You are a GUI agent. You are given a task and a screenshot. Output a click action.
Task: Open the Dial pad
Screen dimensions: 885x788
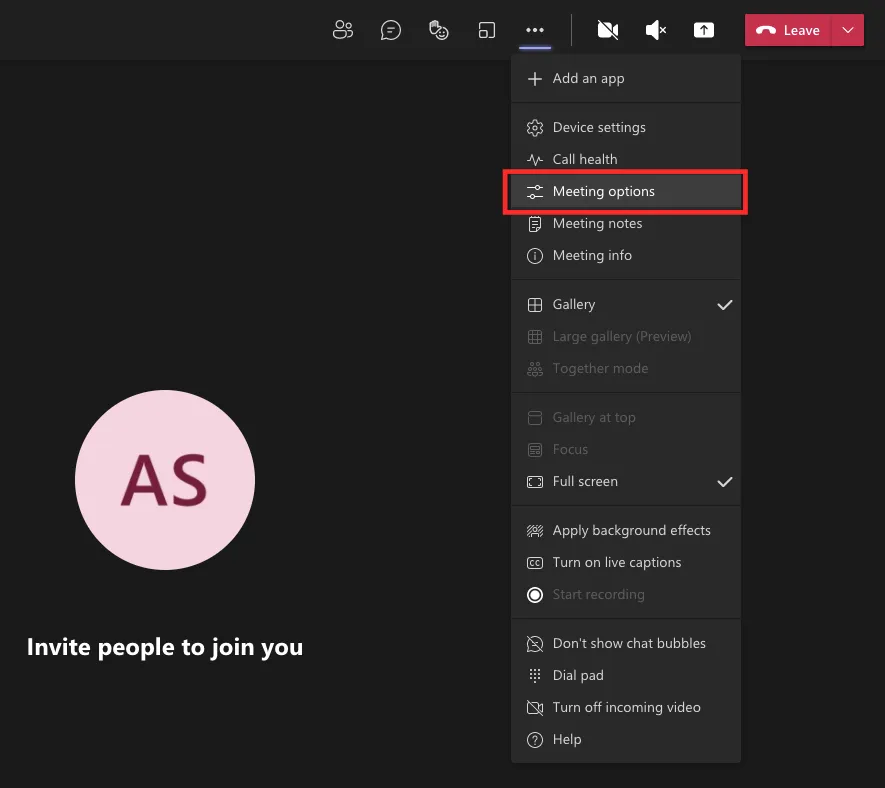[x=579, y=675]
